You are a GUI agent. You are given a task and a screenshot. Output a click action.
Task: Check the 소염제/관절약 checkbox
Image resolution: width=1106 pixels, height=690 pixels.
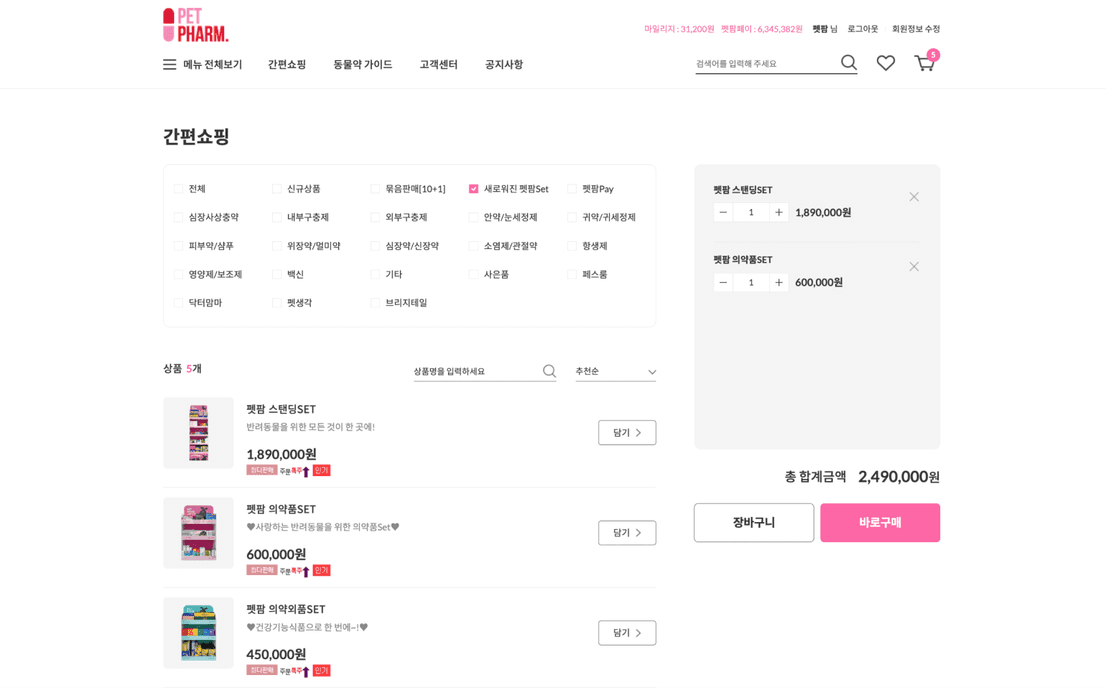pos(473,246)
